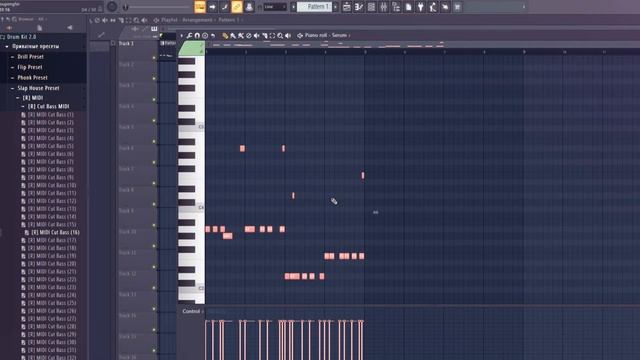
Task: Click the Piano roll - Serum title
Action: click(x=326, y=36)
